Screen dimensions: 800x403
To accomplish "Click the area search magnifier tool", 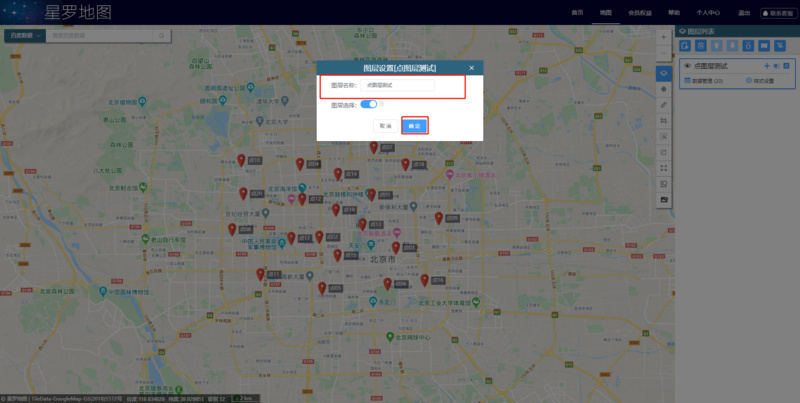I will click(664, 137).
